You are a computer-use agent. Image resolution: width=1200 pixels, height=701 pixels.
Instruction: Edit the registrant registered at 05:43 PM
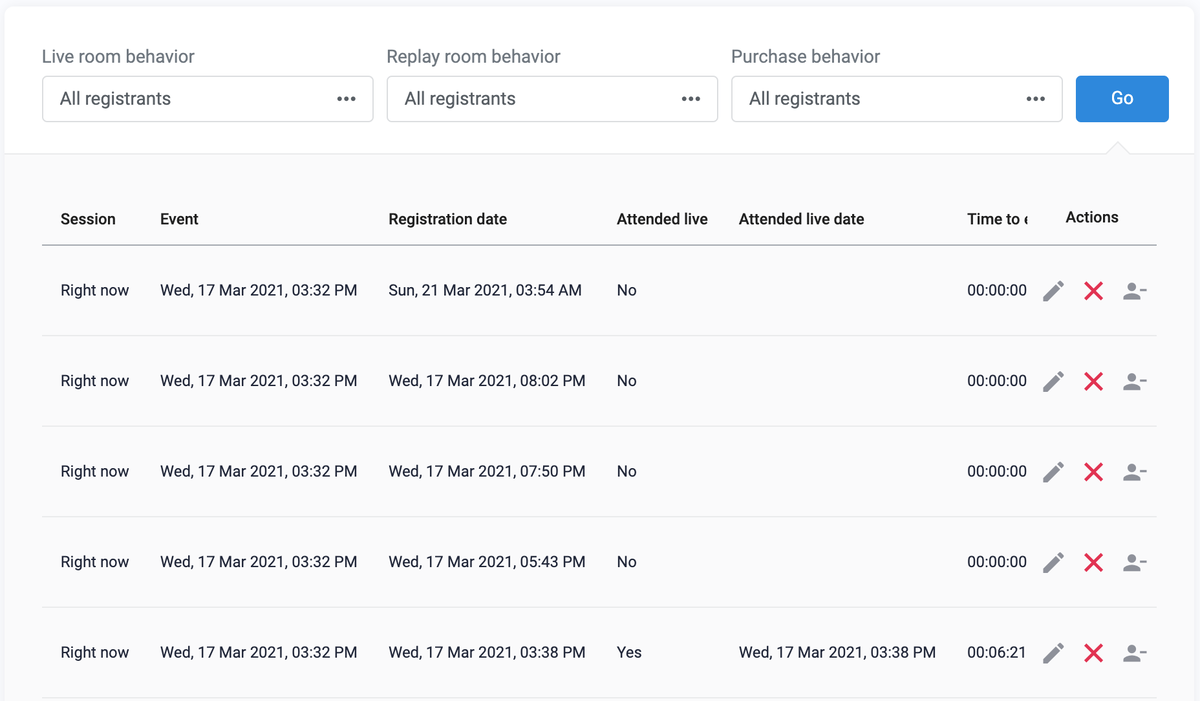1052,562
